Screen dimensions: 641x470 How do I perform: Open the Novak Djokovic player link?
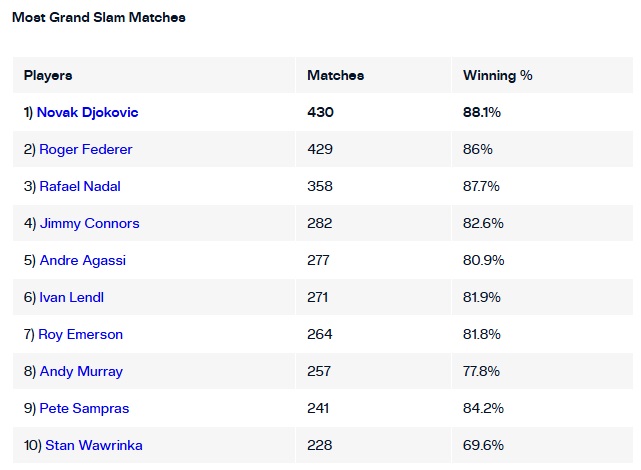87,112
